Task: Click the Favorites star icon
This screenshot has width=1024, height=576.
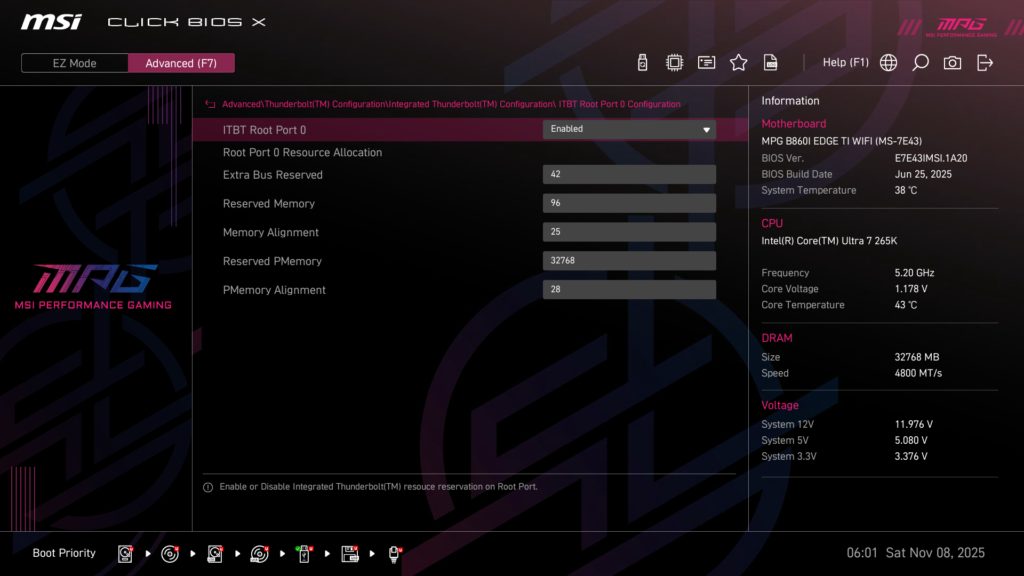Action: (x=738, y=61)
